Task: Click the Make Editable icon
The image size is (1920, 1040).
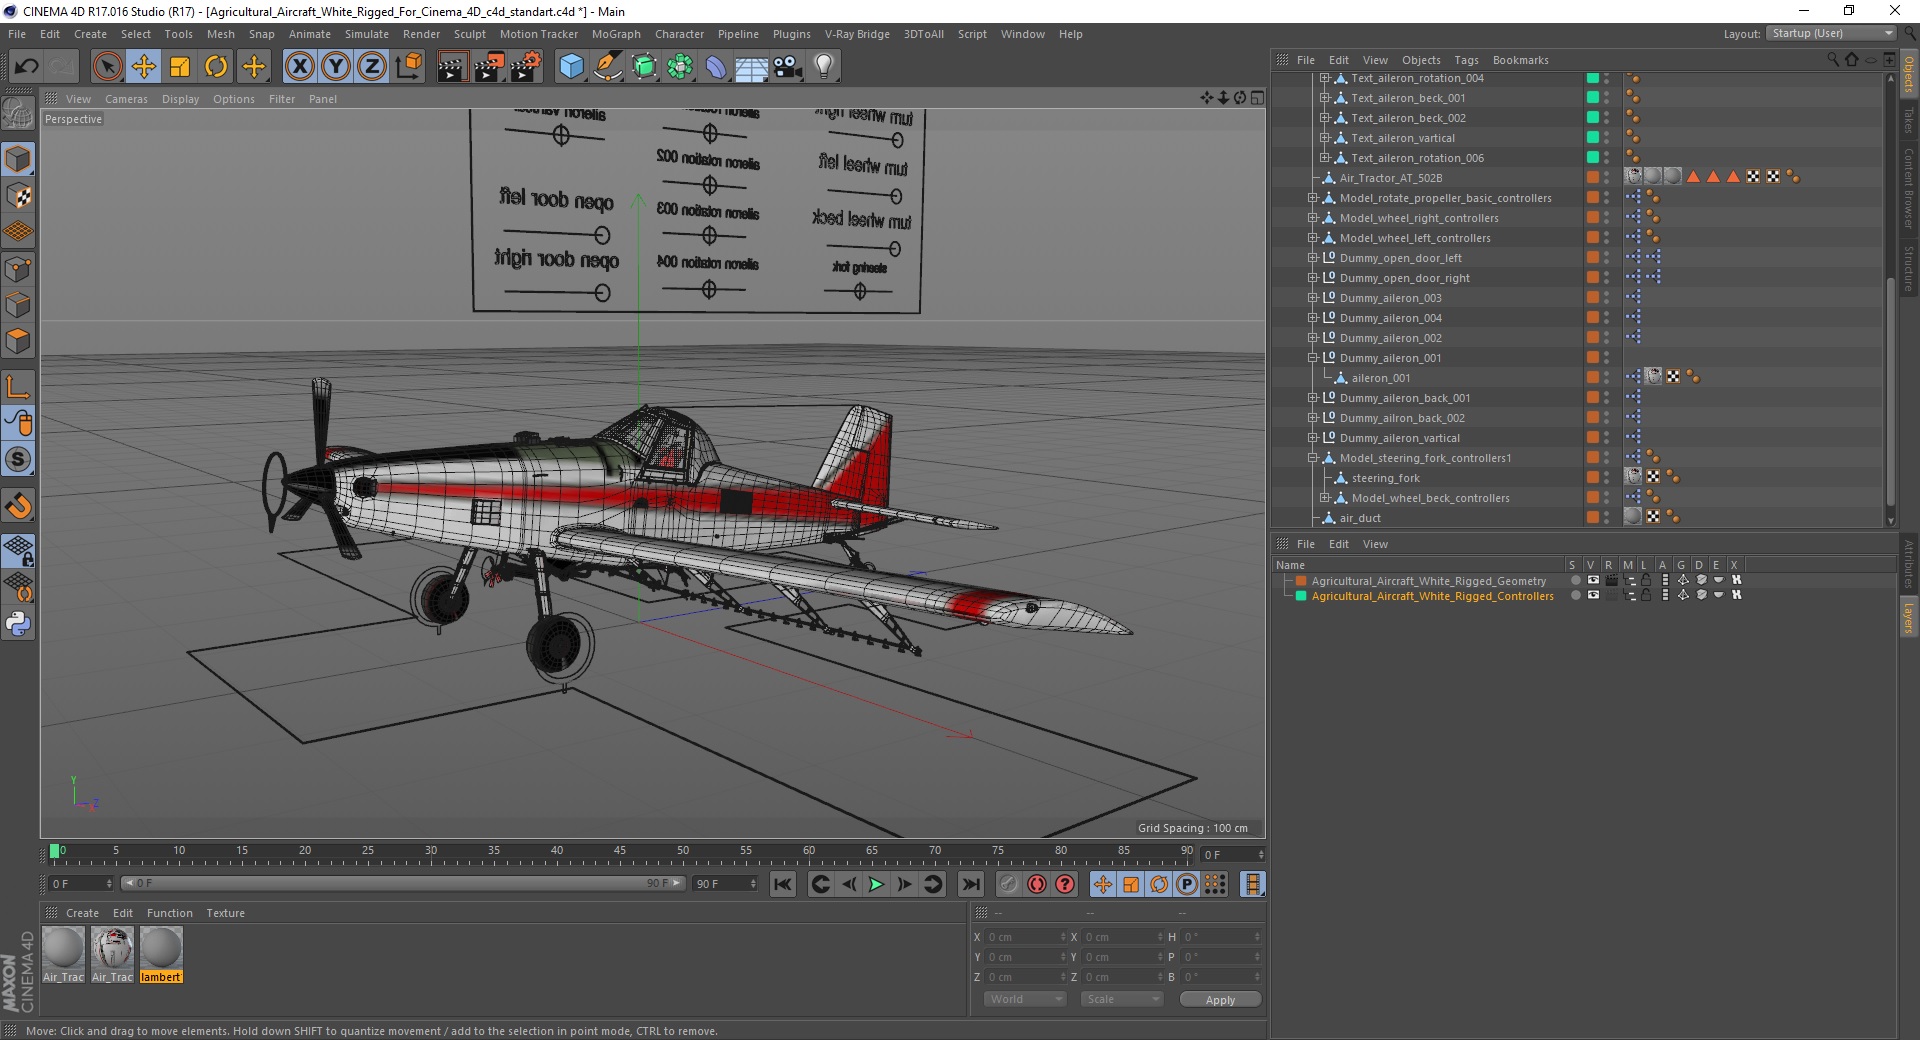Action: click(x=18, y=115)
